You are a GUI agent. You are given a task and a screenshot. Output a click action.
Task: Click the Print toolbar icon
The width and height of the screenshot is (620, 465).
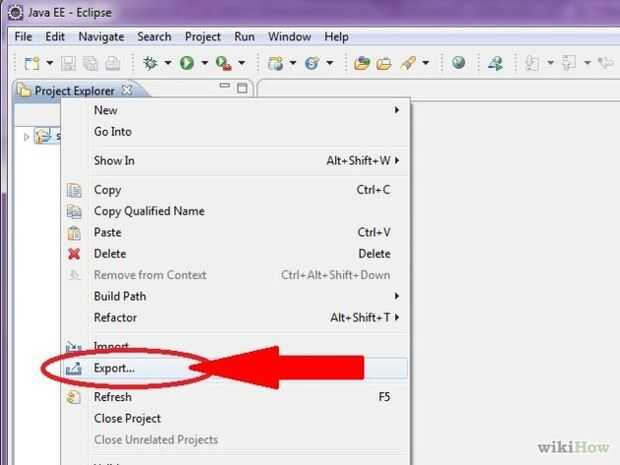pos(112,63)
